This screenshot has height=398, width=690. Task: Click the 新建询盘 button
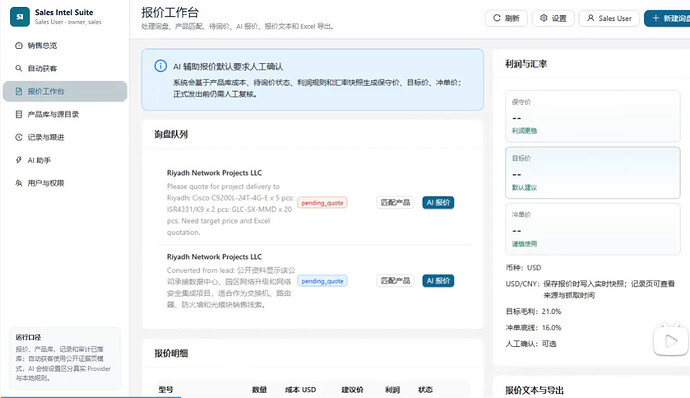click(667, 18)
